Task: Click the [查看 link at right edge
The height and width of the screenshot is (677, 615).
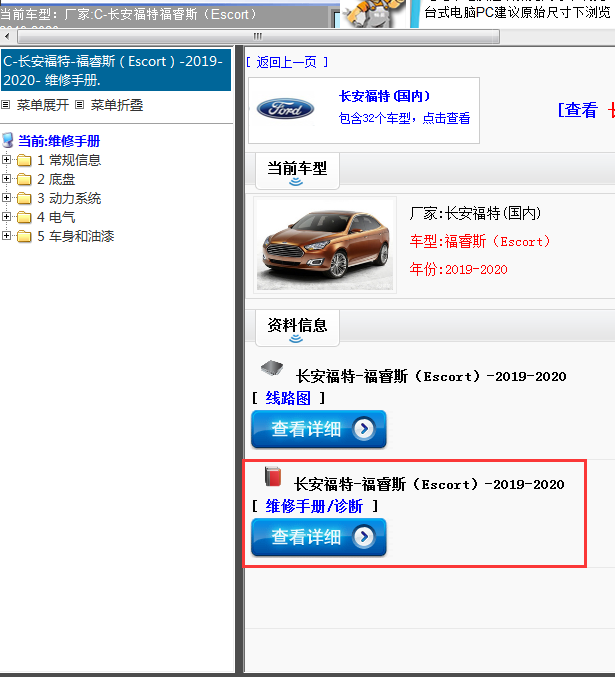Action: pos(577,110)
